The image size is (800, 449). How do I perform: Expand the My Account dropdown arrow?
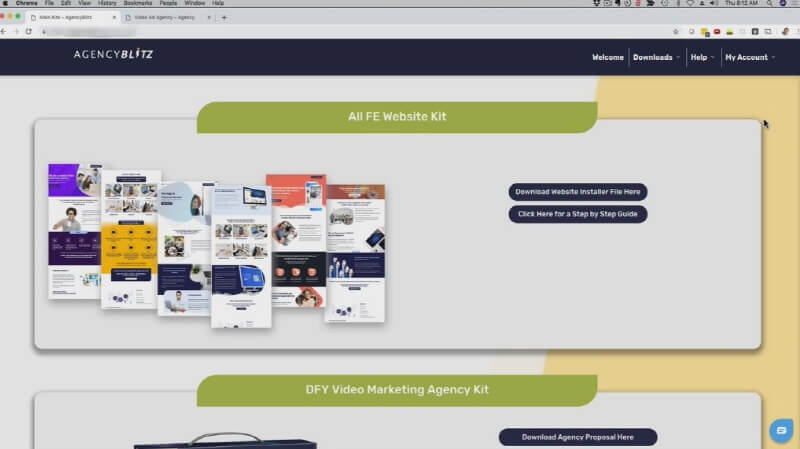(773, 58)
